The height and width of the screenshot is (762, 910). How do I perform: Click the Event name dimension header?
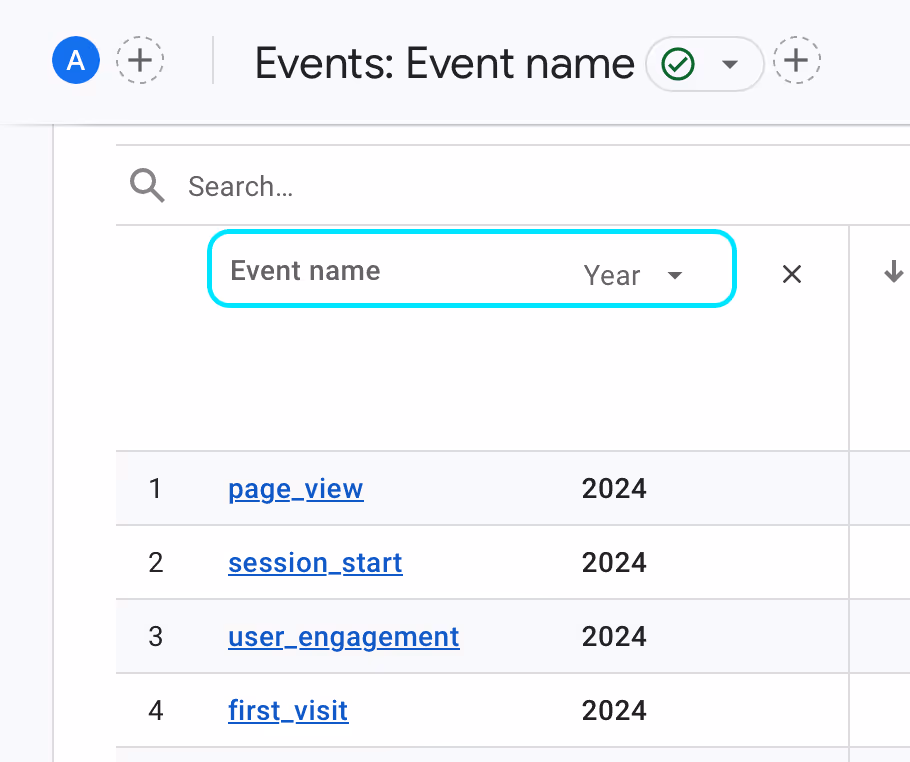pyautogui.click(x=305, y=271)
